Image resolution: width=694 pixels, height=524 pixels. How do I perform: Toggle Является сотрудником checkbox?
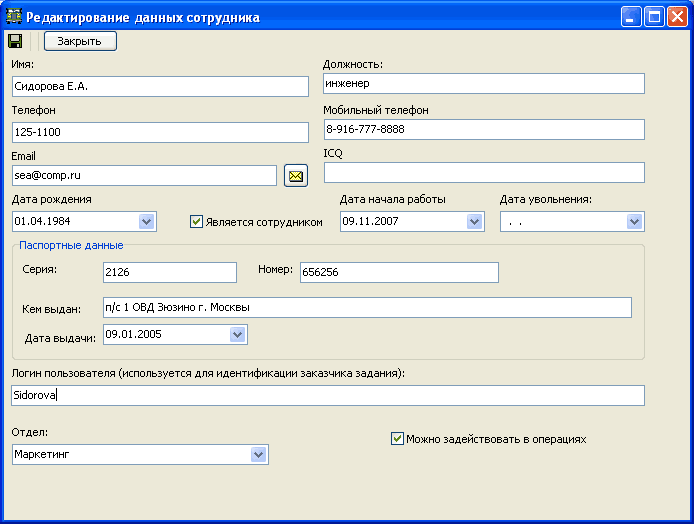[x=196, y=221]
